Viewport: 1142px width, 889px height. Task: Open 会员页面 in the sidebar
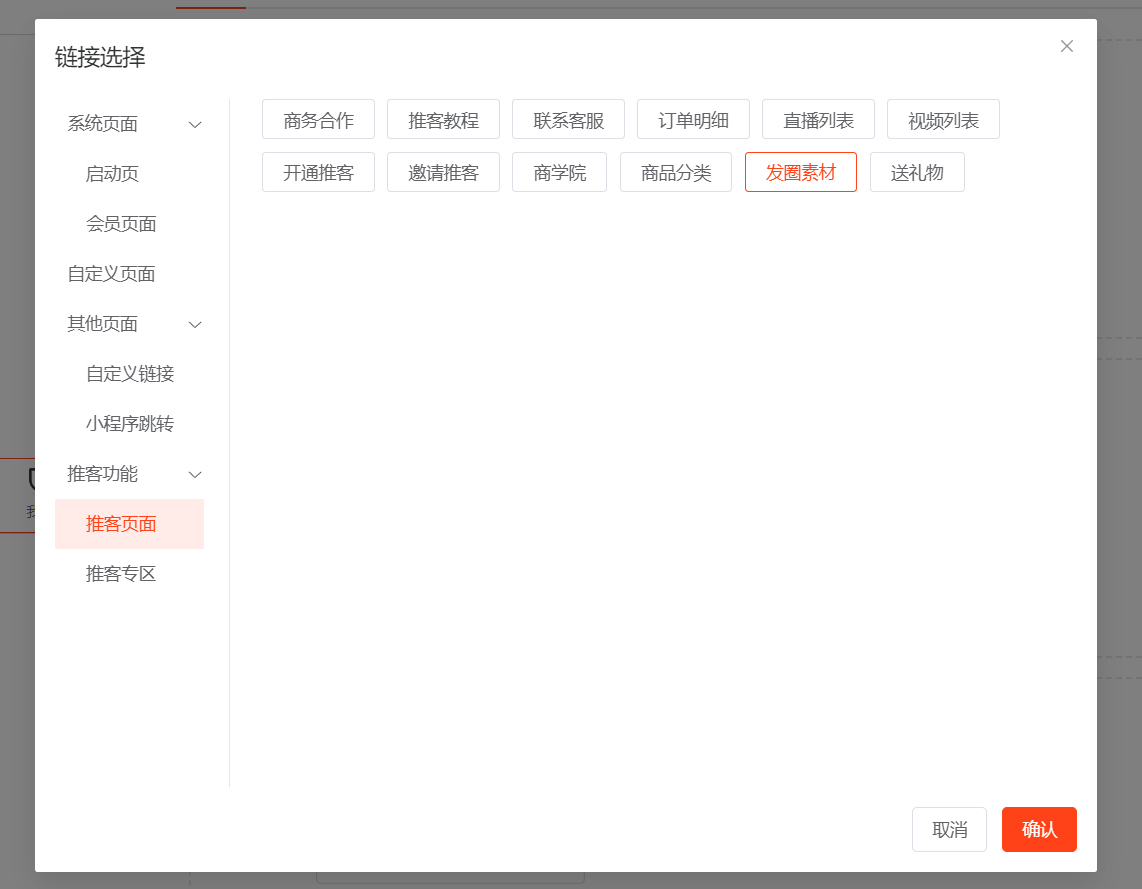[121, 224]
